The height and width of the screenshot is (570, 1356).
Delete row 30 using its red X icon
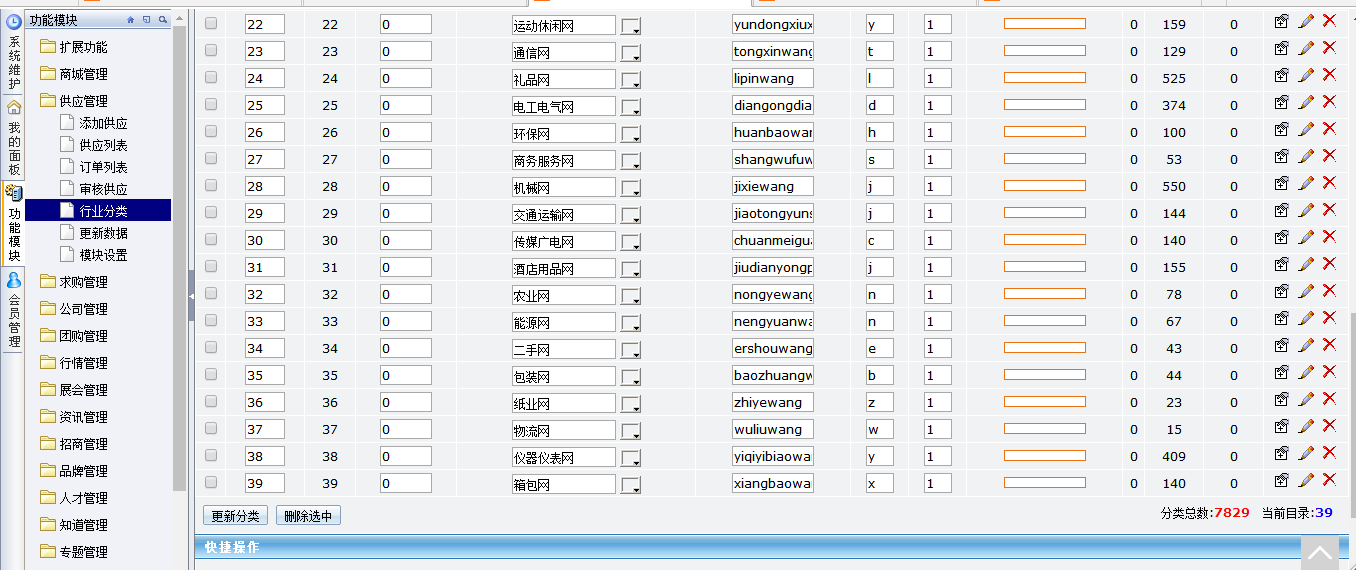coord(1329,237)
